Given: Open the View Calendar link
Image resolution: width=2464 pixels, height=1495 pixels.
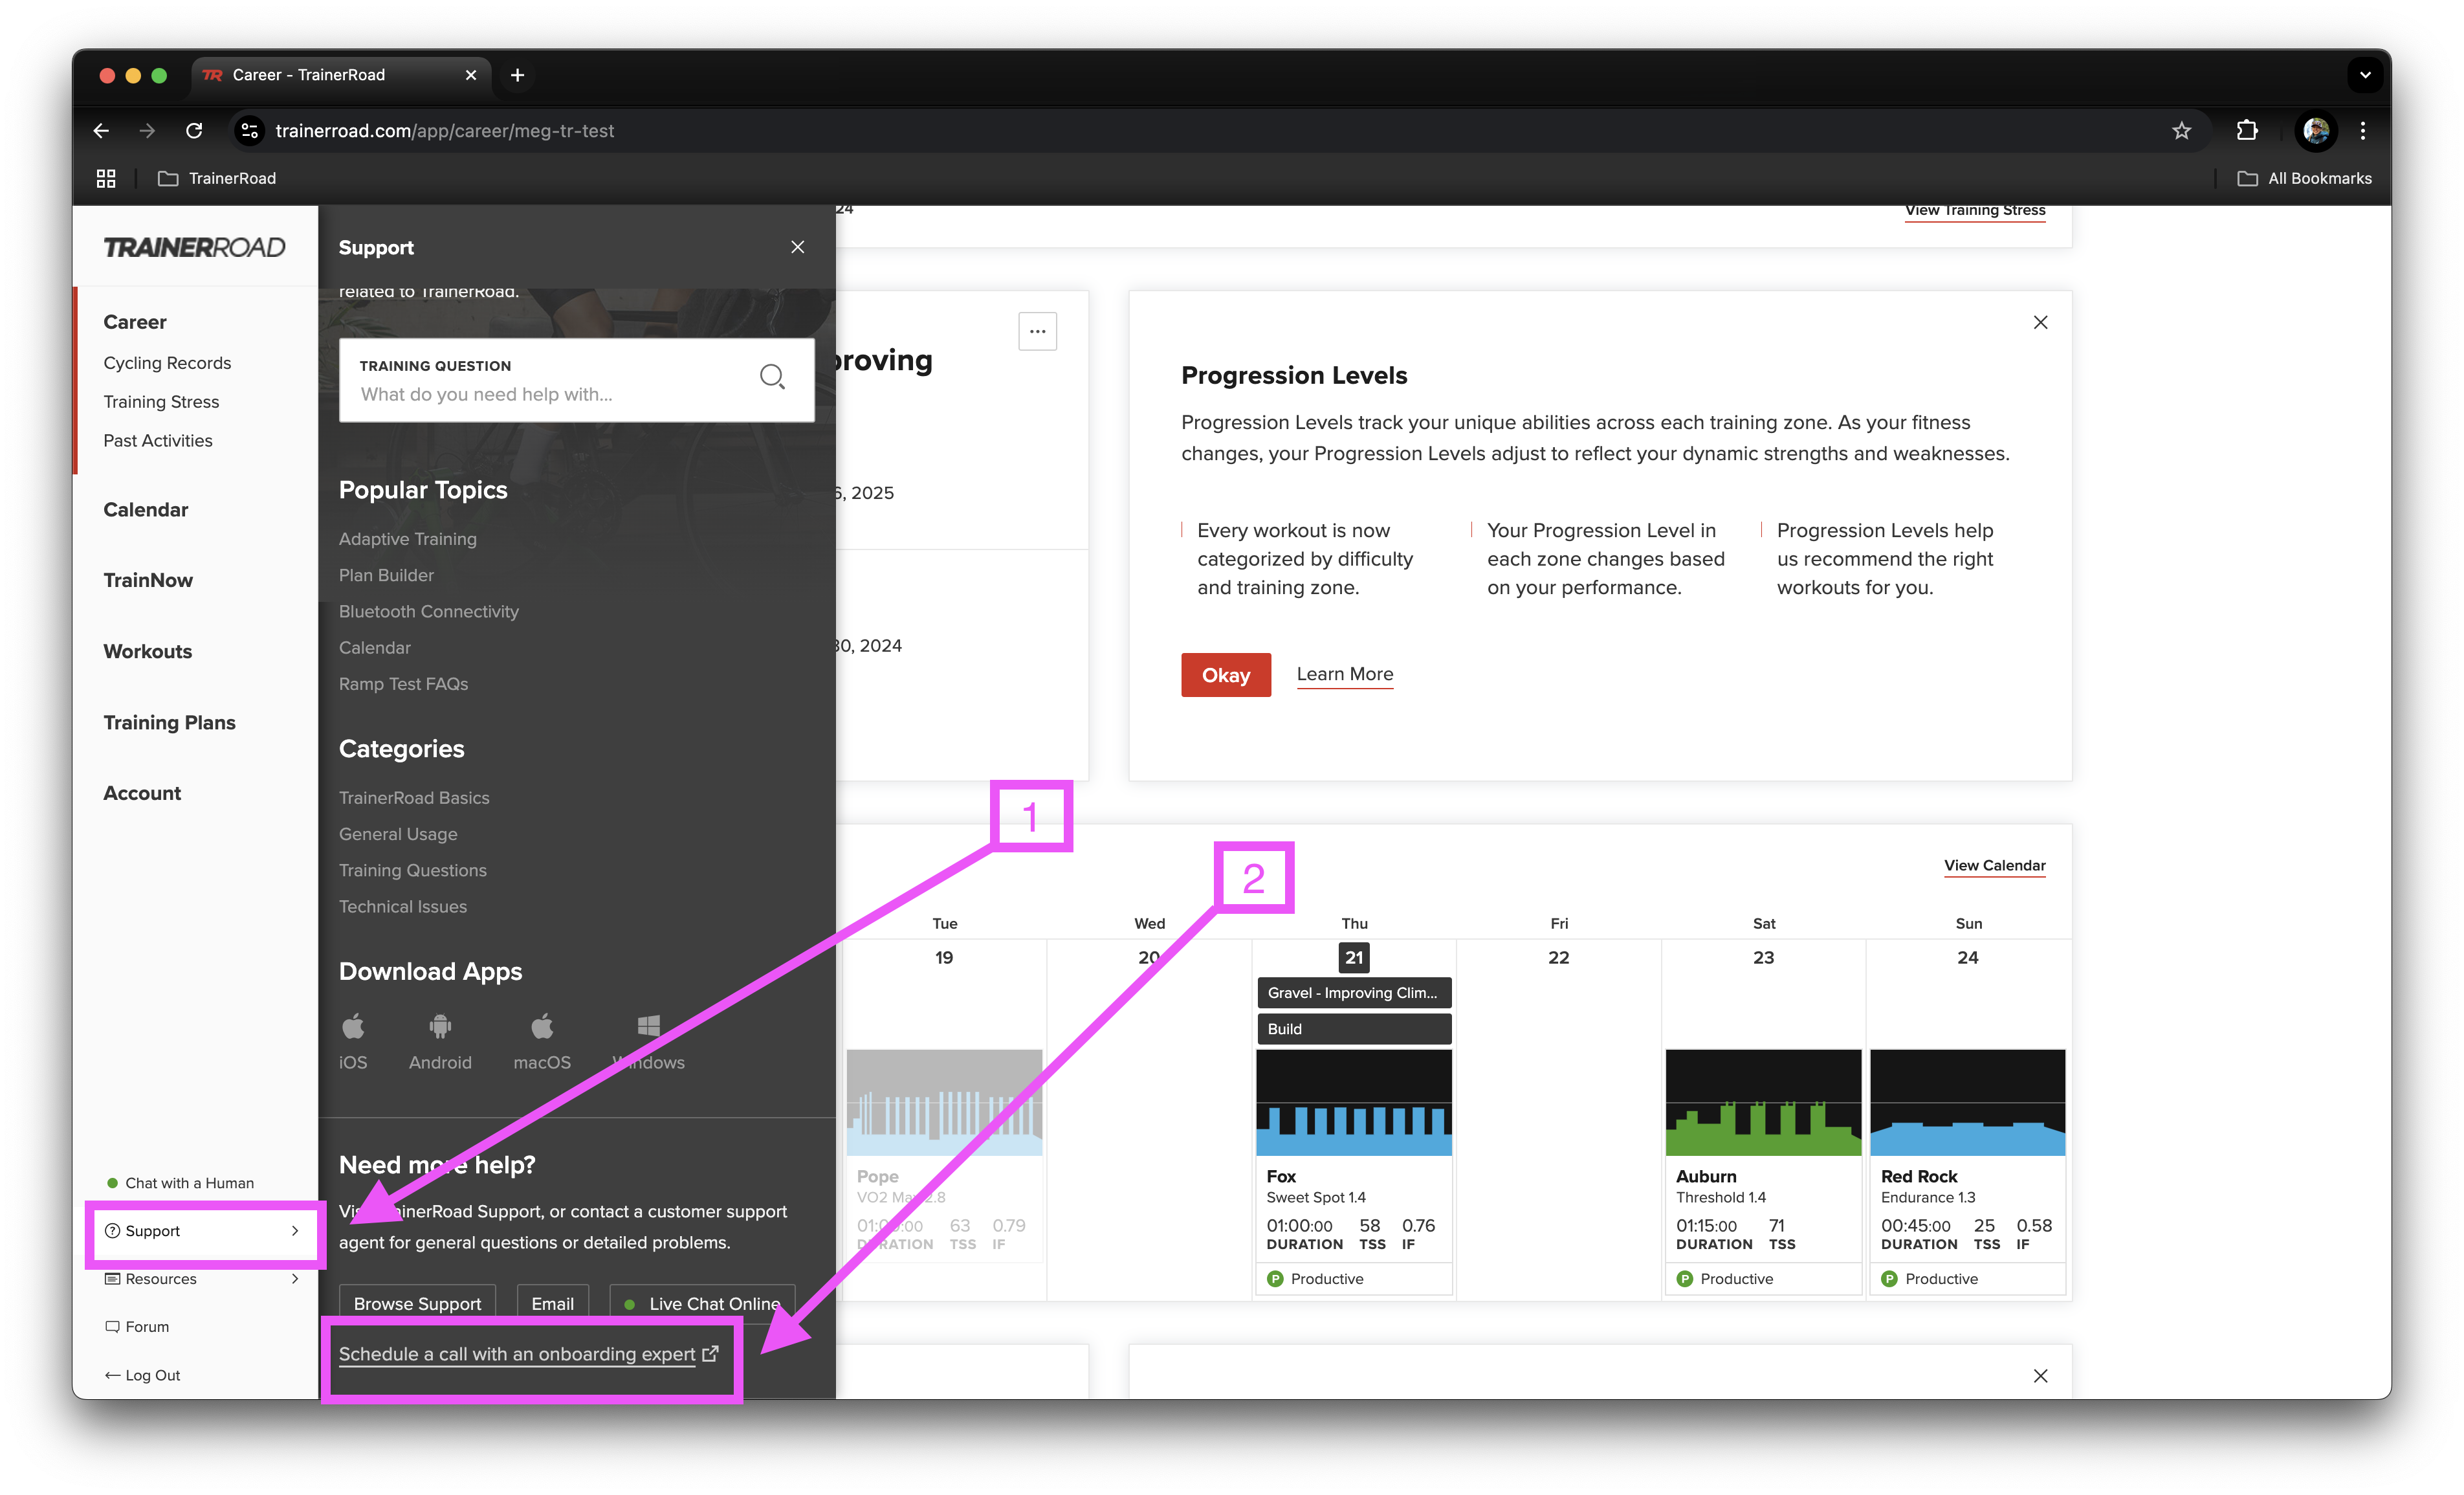Looking at the screenshot, I should [x=1994, y=865].
